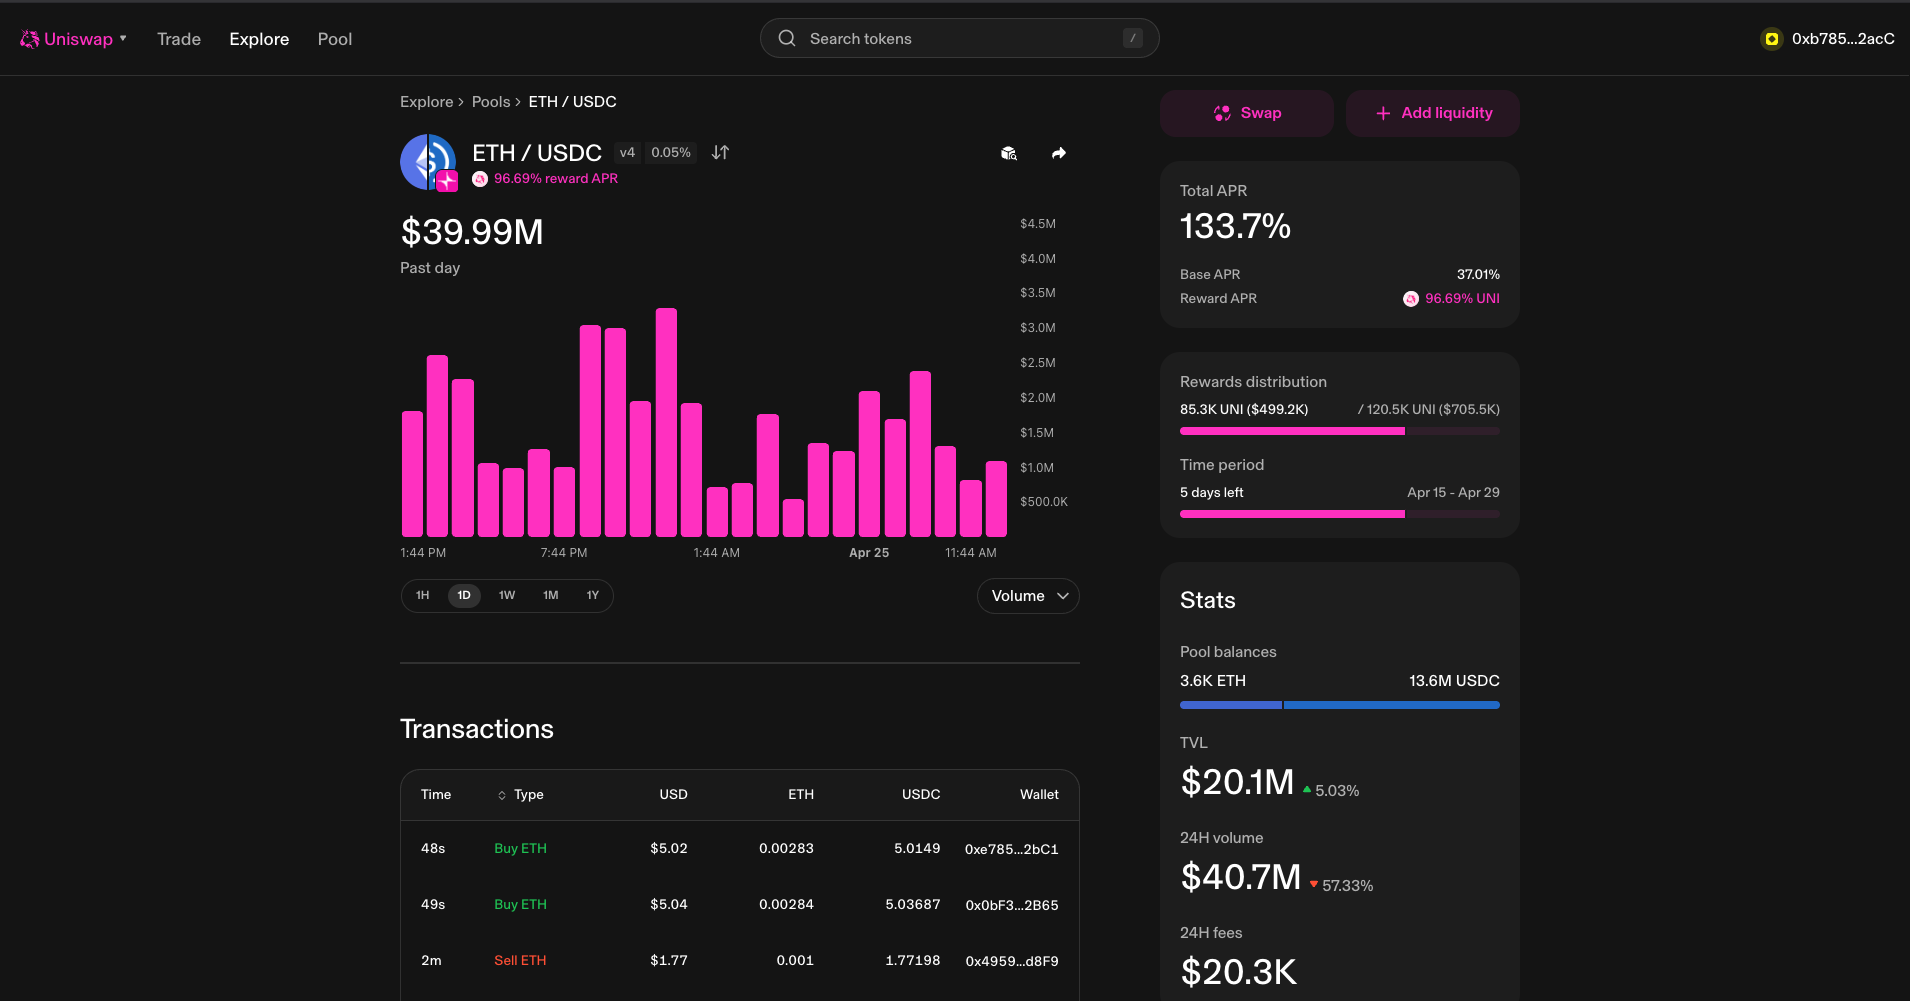Select the 1Y time range
The height and width of the screenshot is (1001, 1910).
click(593, 596)
